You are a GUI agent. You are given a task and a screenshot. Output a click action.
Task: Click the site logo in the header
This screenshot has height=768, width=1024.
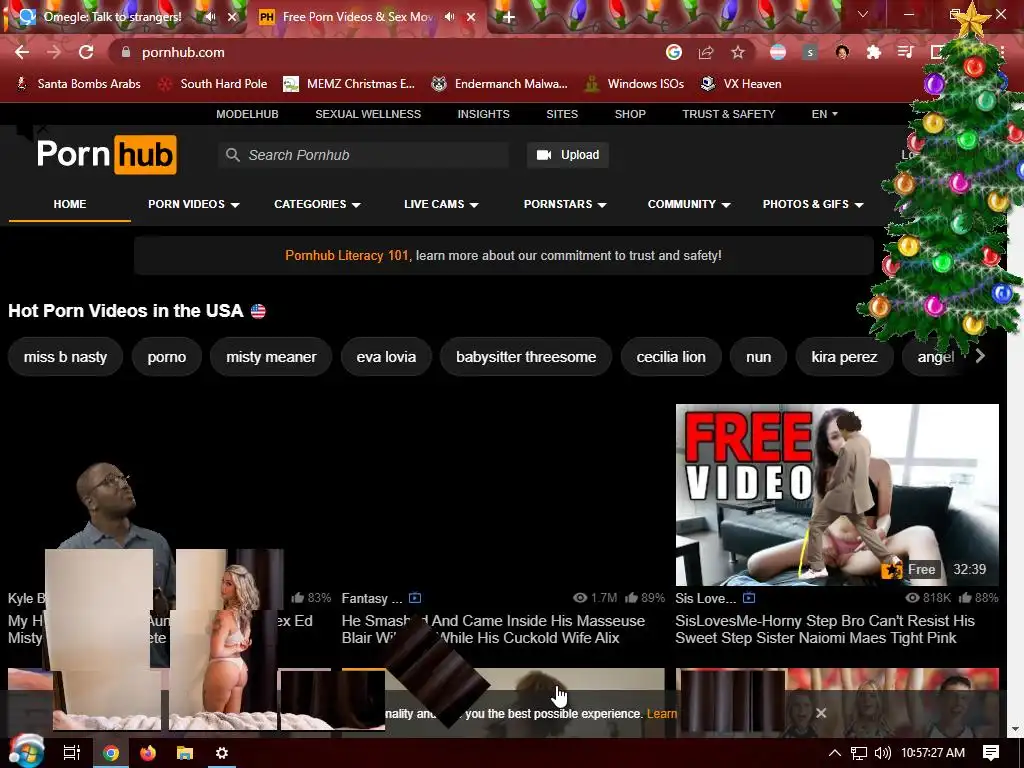[106, 155]
